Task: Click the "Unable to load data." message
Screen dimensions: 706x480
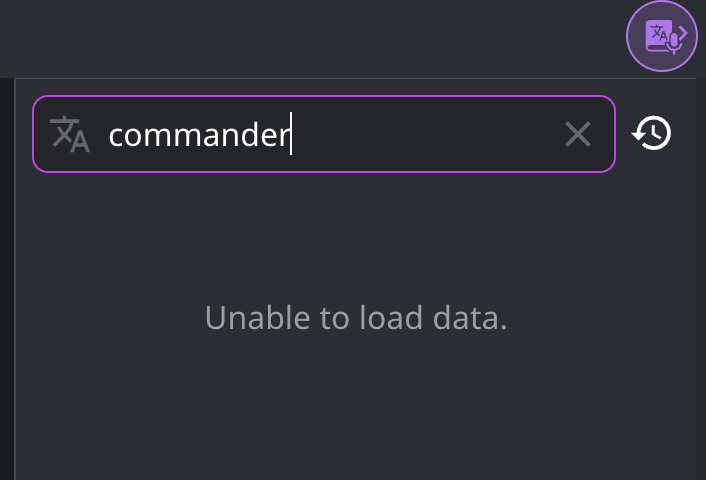Action: pos(356,318)
